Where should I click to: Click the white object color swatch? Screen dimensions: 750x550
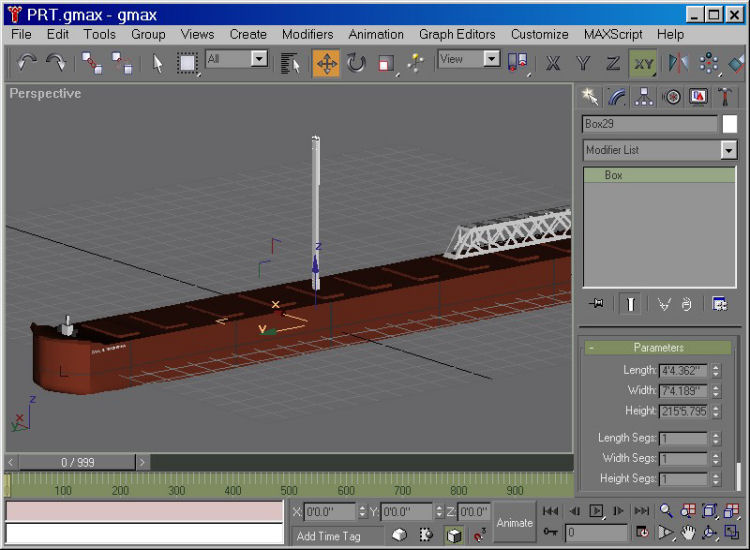[730, 124]
